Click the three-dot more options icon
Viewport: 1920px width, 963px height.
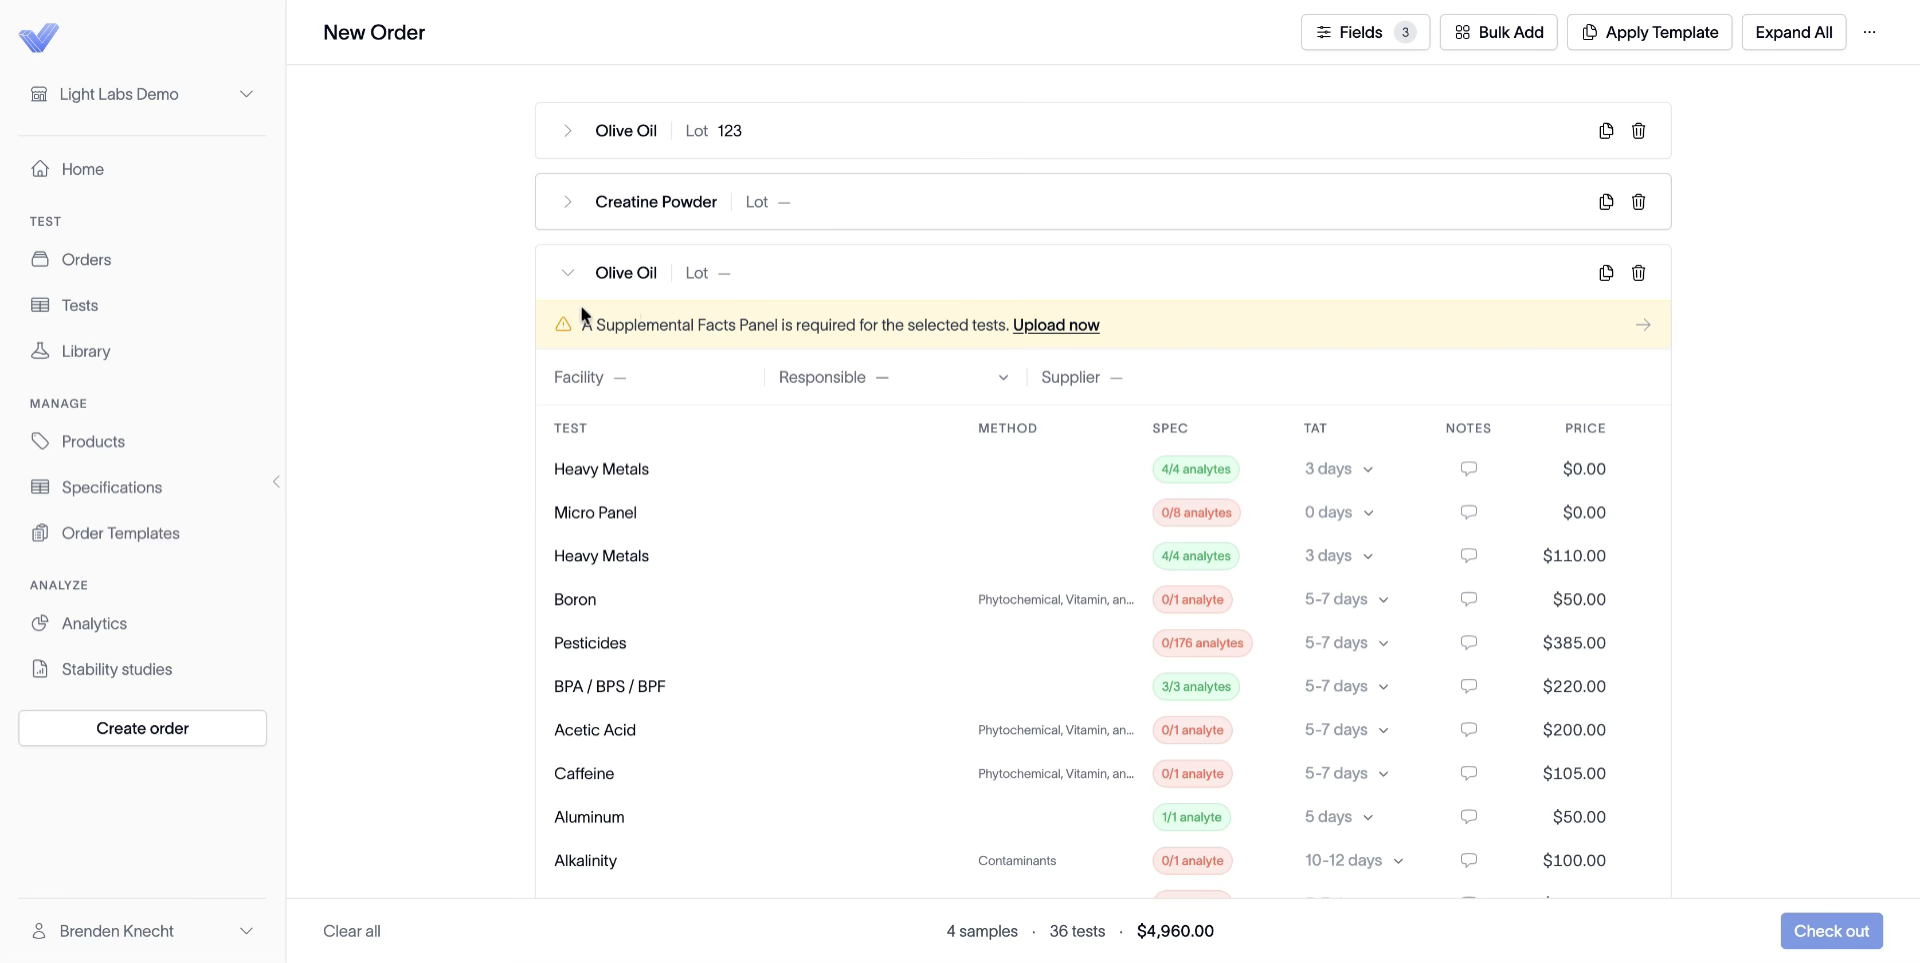click(x=1869, y=32)
